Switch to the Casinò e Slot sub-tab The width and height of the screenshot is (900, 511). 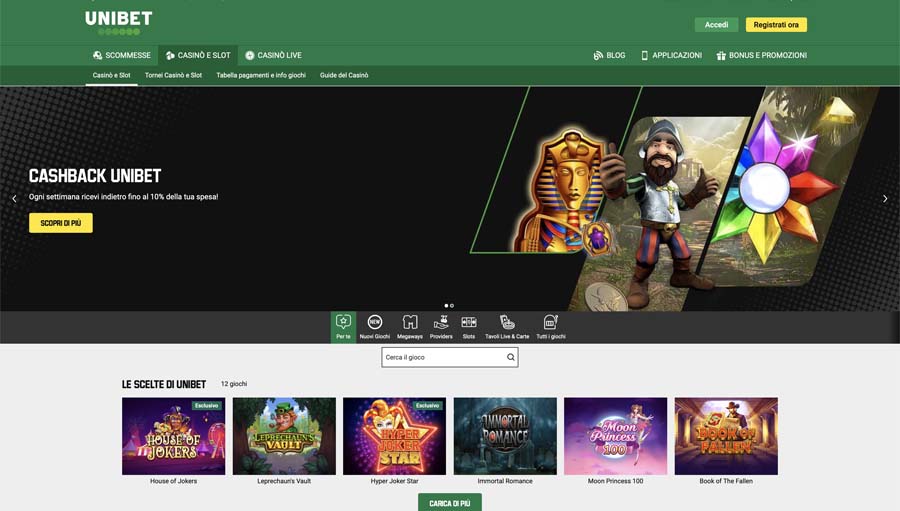coord(111,75)
